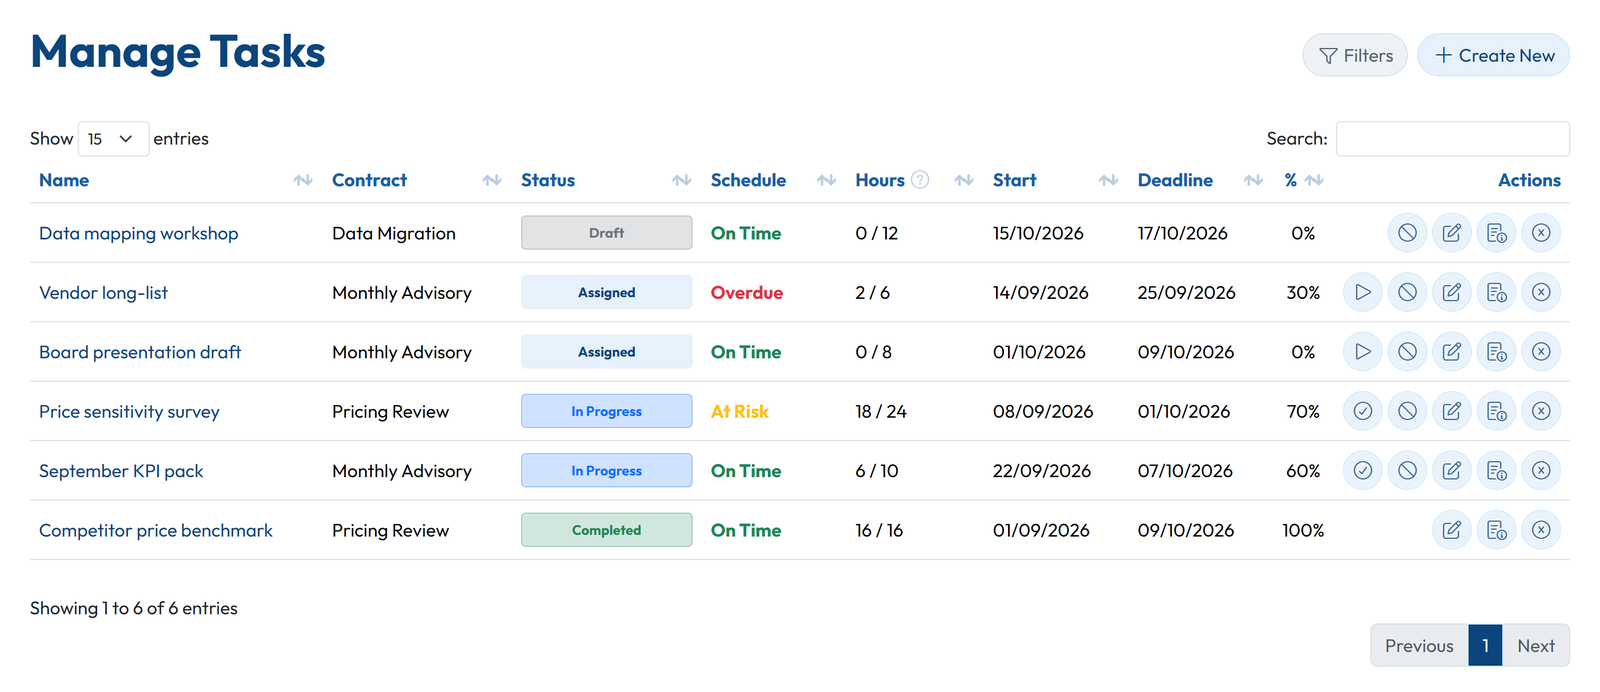Click the cancel icon for Data mapping workshop

pyautogui.click(x=1407, y=233)
